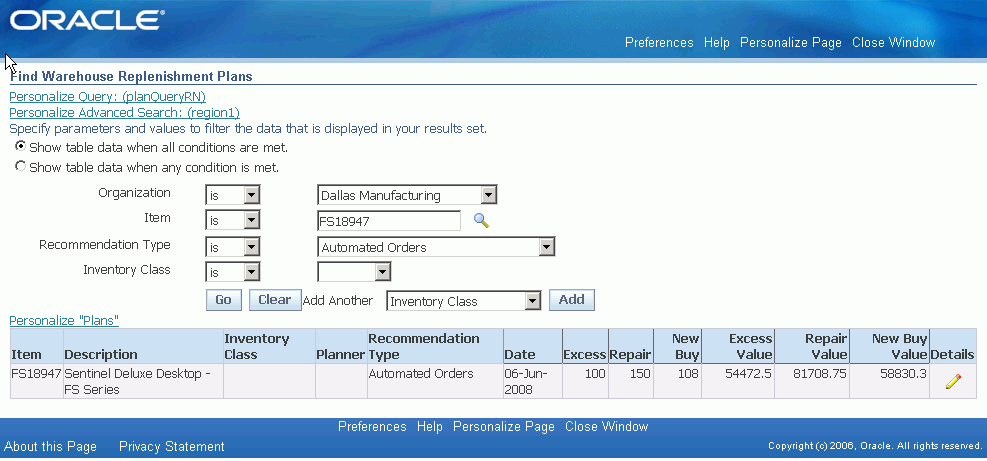Open the Organization 'is' operator dropdown
Screen dimensions: 987x461
point(233,195)
